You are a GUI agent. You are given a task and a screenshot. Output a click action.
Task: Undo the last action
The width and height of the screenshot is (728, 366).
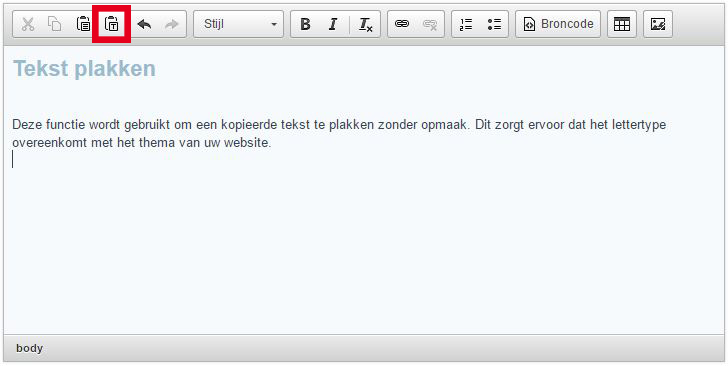(x=144, y=24)
